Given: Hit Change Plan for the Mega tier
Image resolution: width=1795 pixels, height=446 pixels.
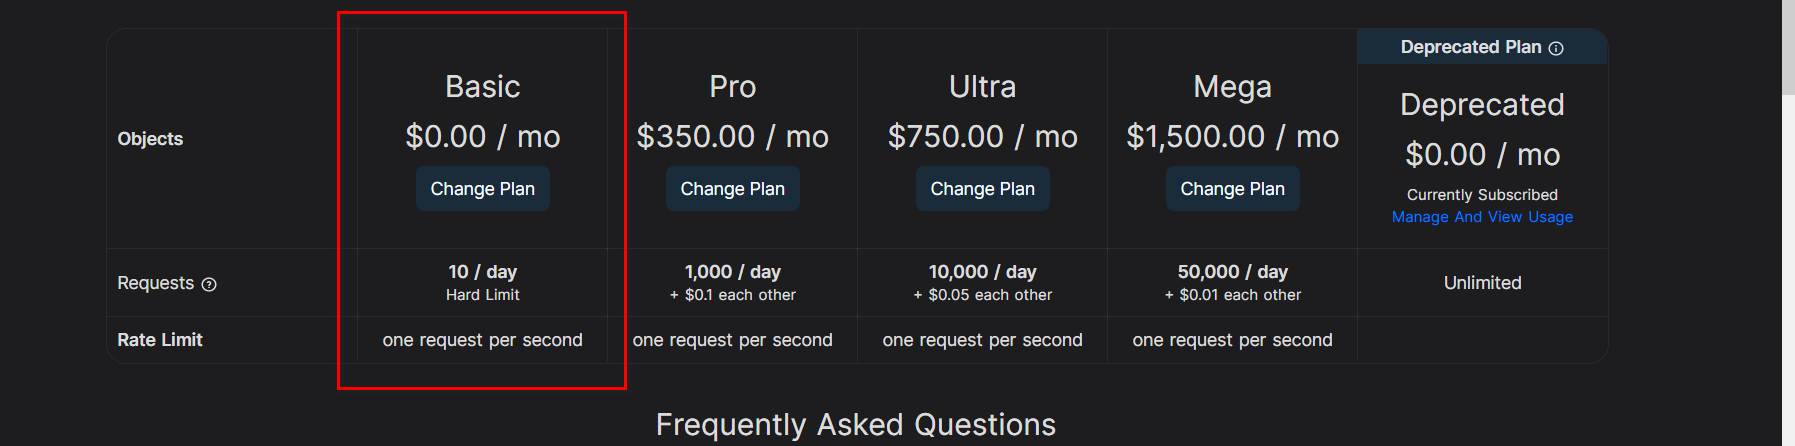Looking at the screenshot, I should 1232,189.
